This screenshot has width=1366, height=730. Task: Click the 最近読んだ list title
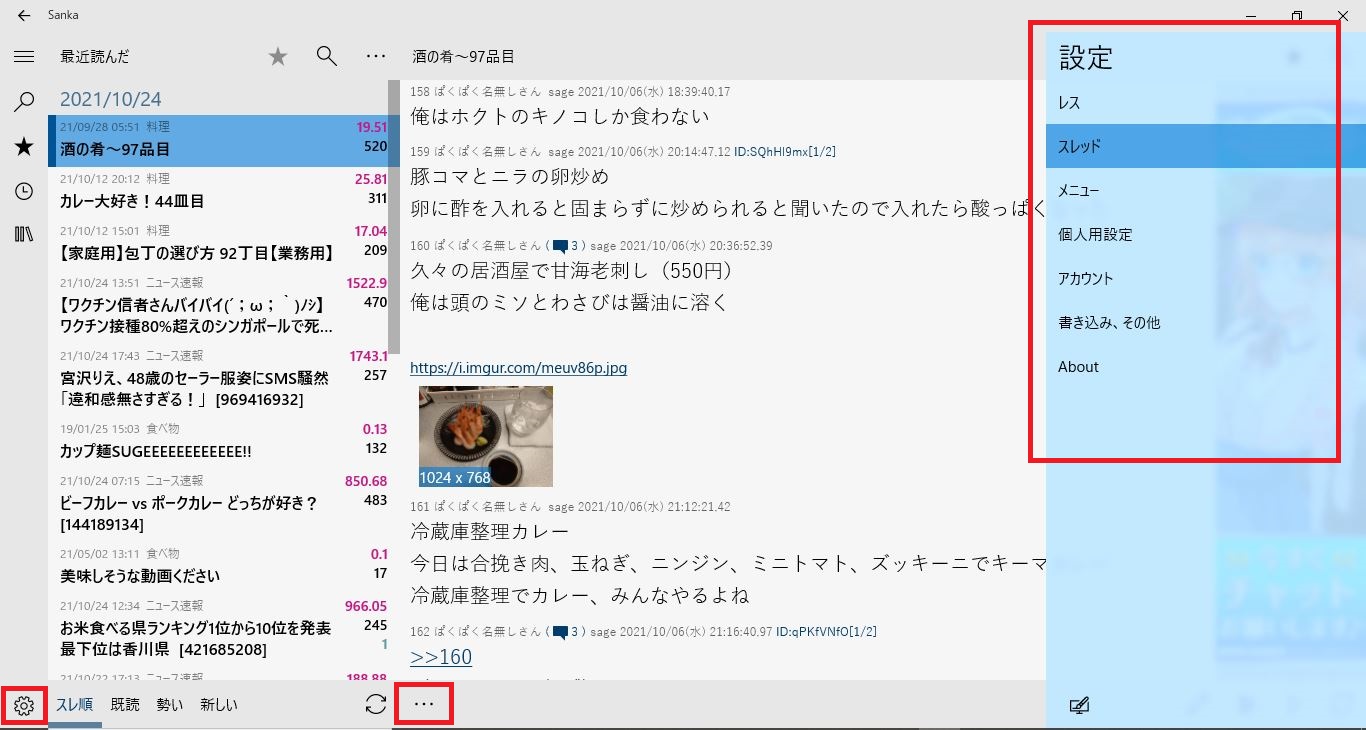tap(95, 57)
